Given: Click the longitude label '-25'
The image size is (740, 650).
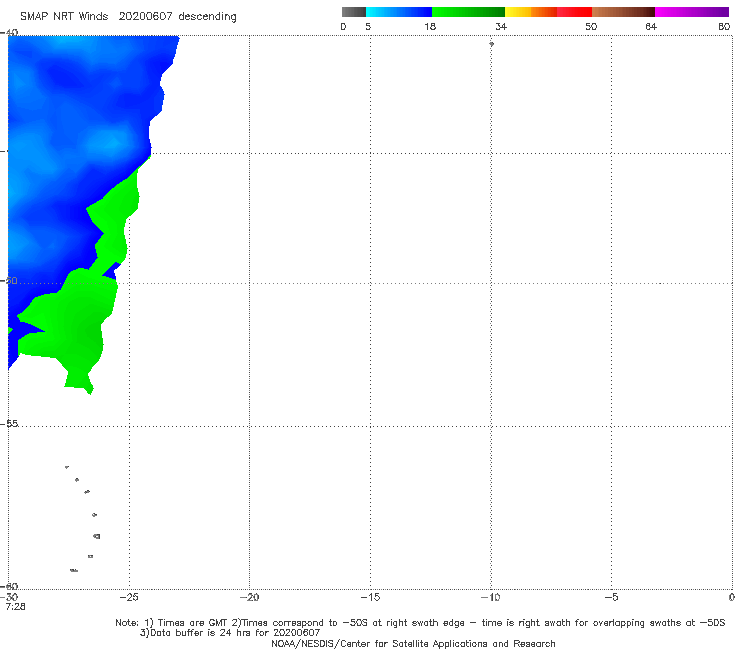Looking at the screenshot, I should pos(129,597).
